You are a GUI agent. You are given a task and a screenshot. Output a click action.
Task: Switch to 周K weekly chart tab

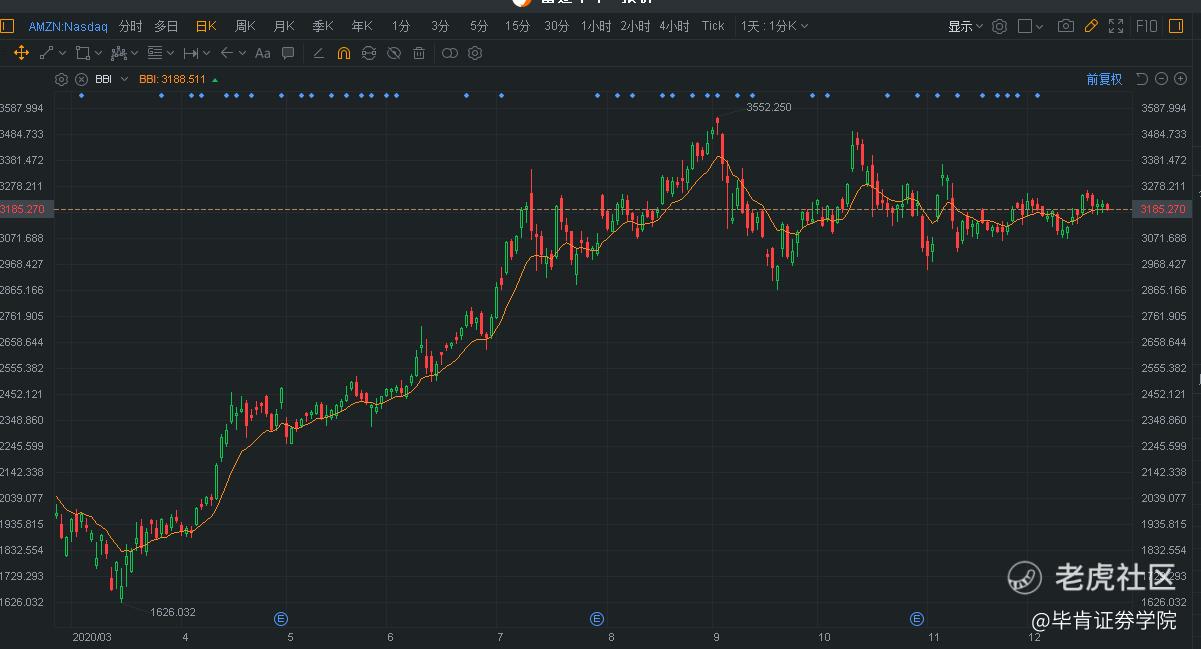click(245, 26)
